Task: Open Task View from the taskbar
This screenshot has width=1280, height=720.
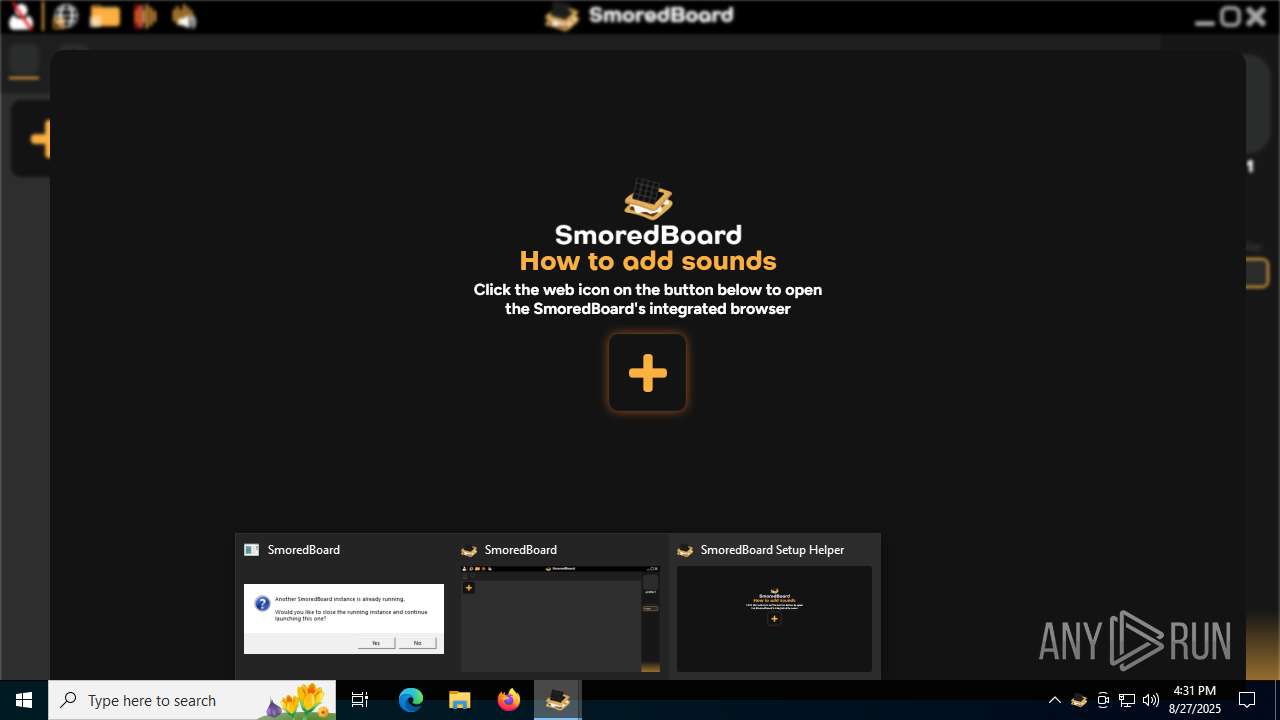Action: (360, 700)
